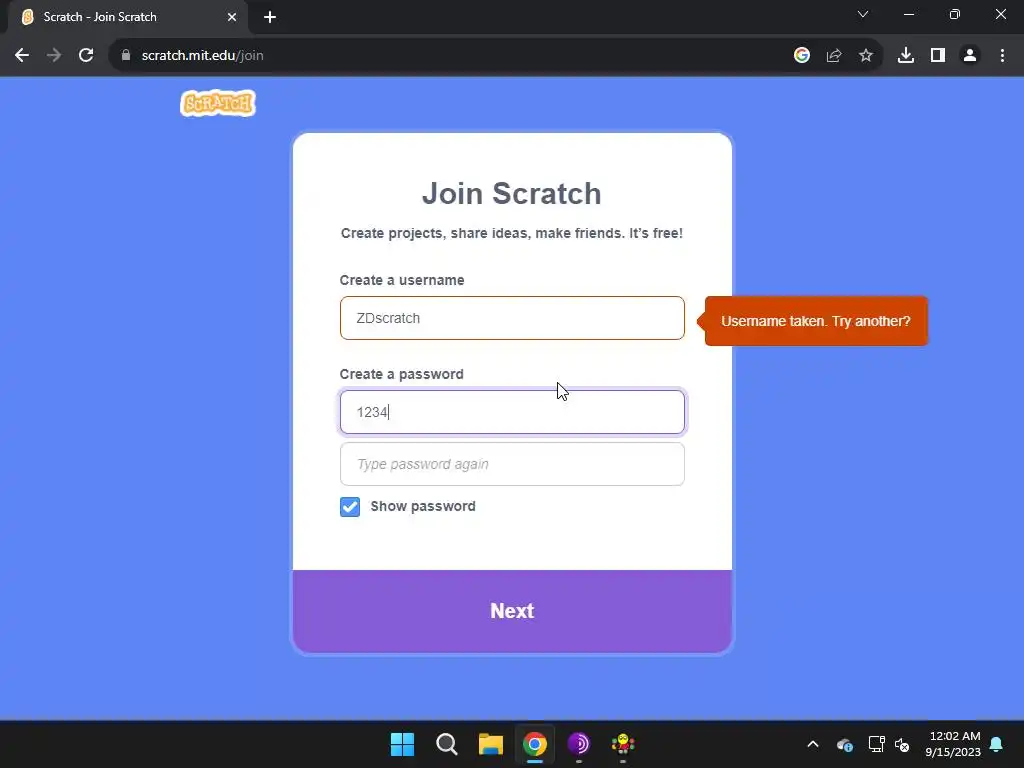
Task: Open network settings tray icon
Action: pos(876,744)
